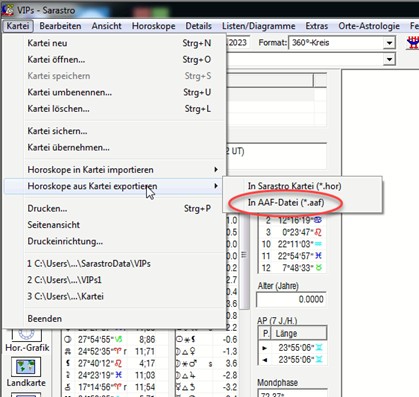Open the Listen/Diagramme menu

pos(259,26)
